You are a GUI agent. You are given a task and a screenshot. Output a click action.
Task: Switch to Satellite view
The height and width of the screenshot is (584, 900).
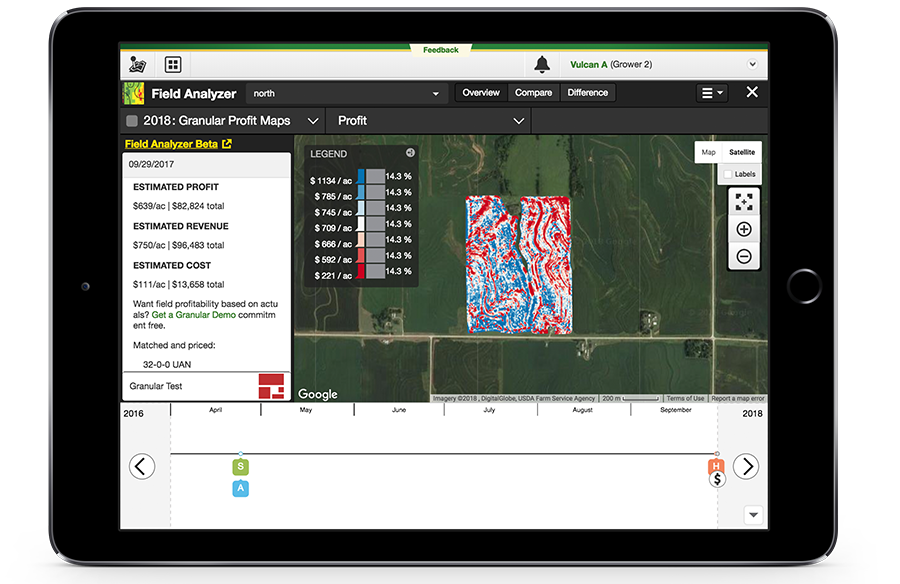742,152
